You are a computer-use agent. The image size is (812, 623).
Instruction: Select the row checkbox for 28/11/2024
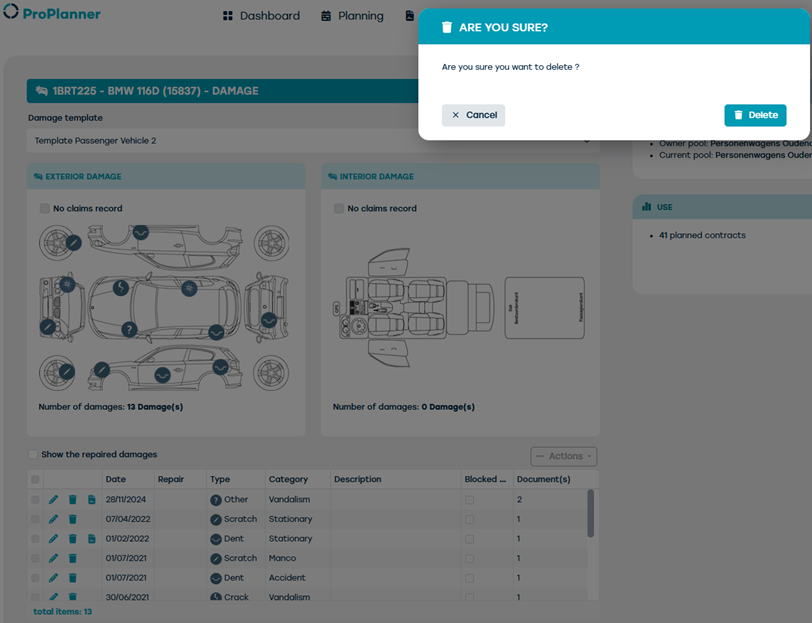(x=35, y=500)
